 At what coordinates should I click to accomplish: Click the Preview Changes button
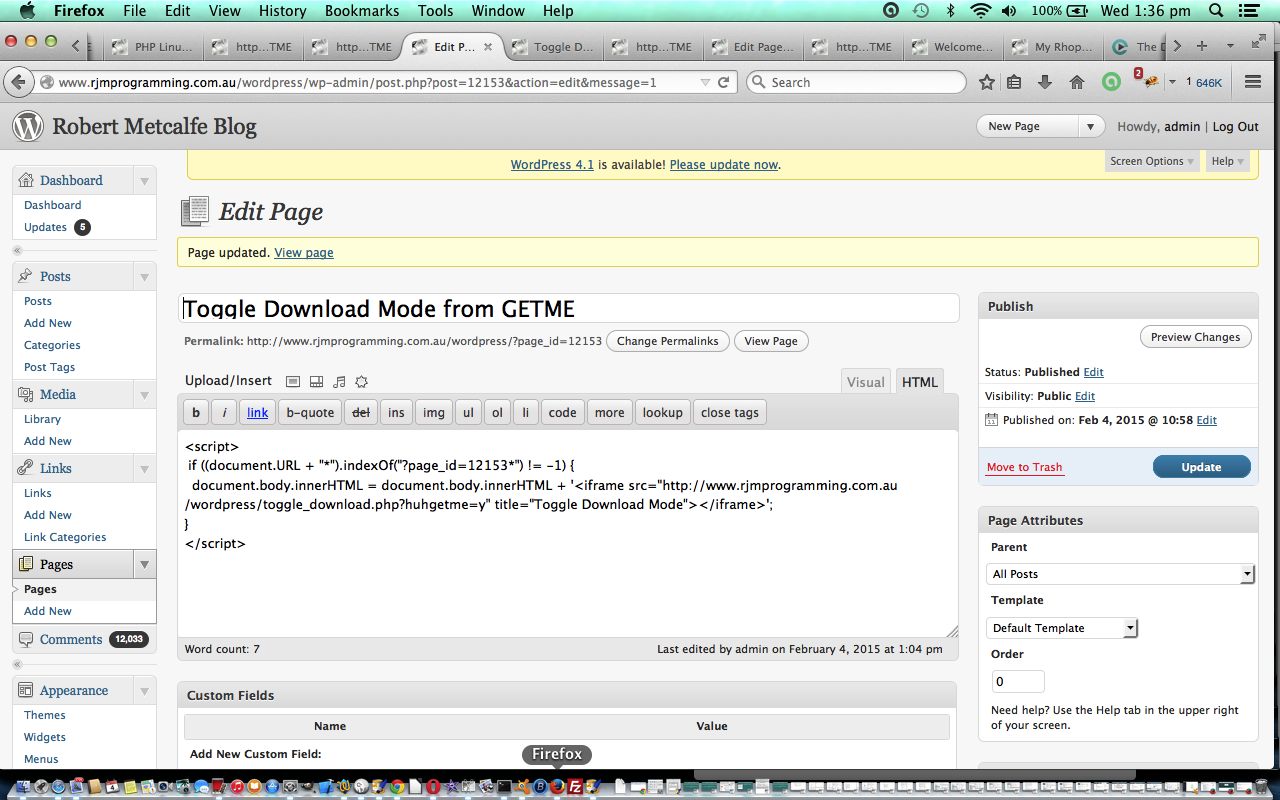(x=1195, y=337)
